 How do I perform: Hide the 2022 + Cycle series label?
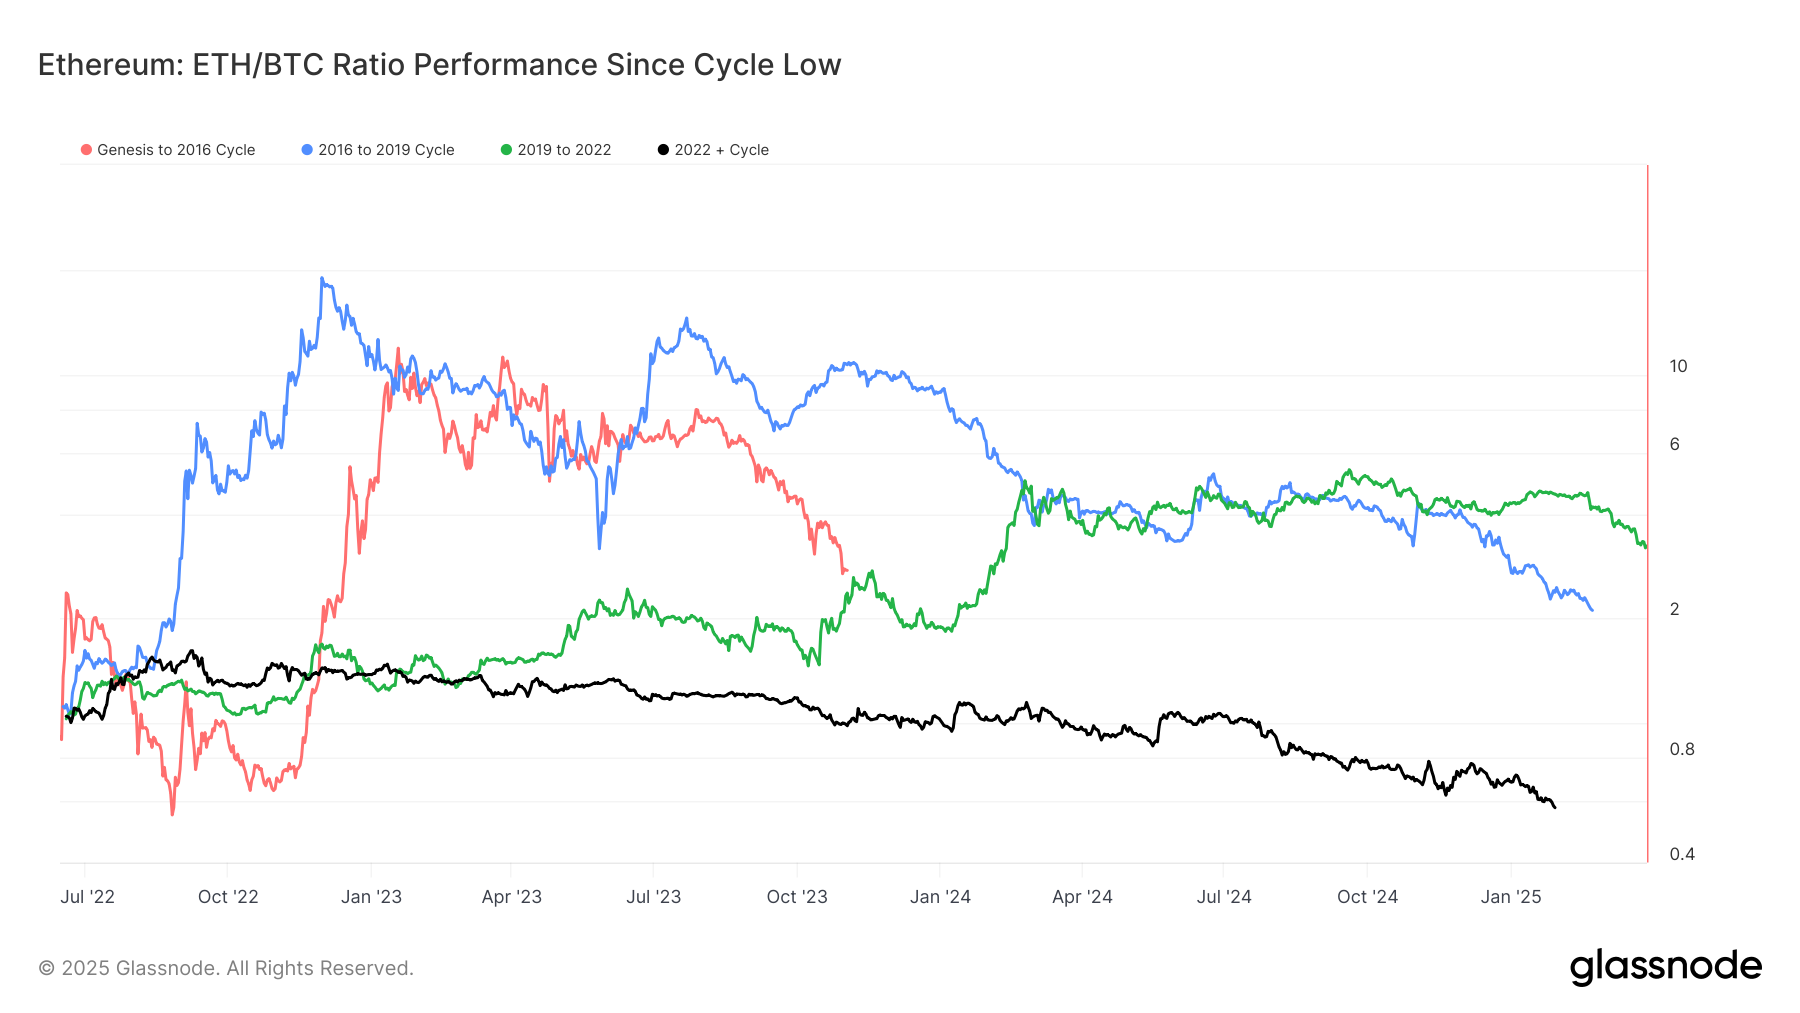(x=721, y=150)
